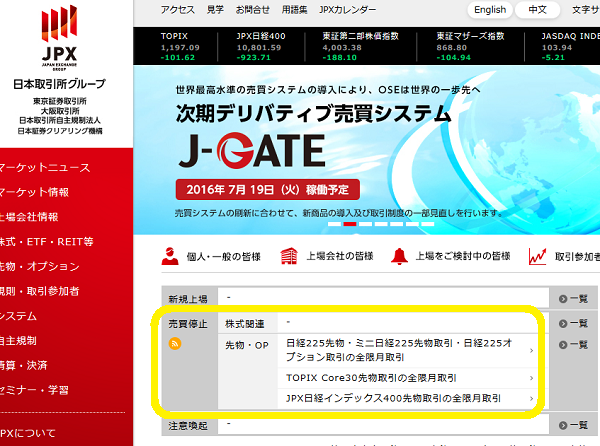Click the JPX logo

(59, 38)
